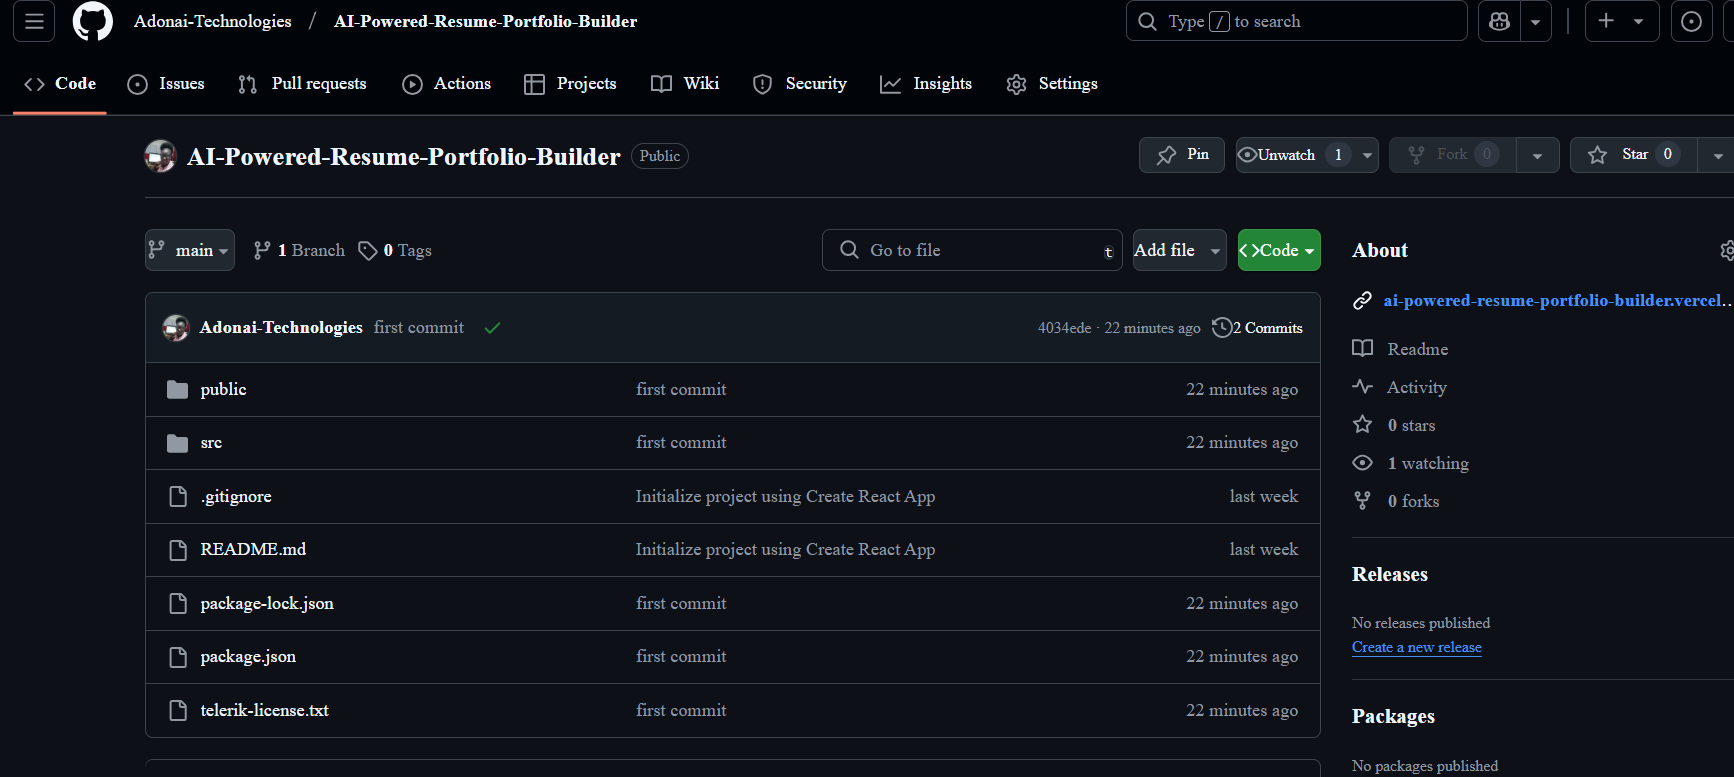View the 0 Tags link
The height and width of the screenshot is (777, 1734).
[395, 250]
